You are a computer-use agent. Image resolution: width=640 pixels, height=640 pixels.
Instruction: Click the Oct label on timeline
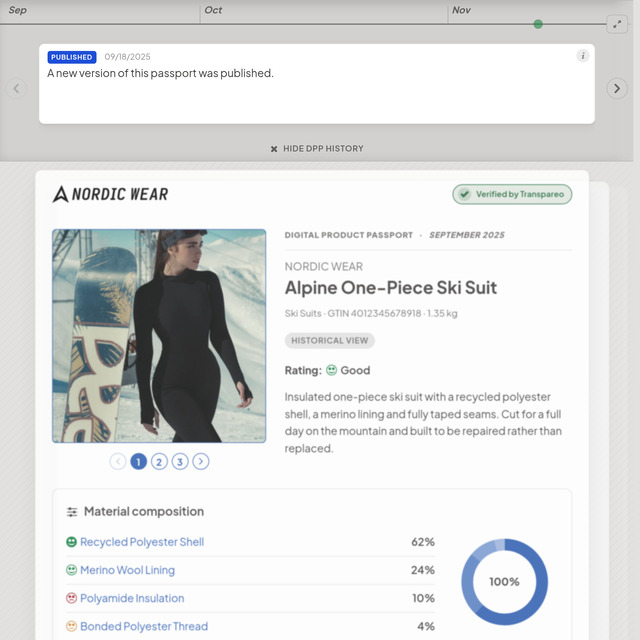click(213, 10)
